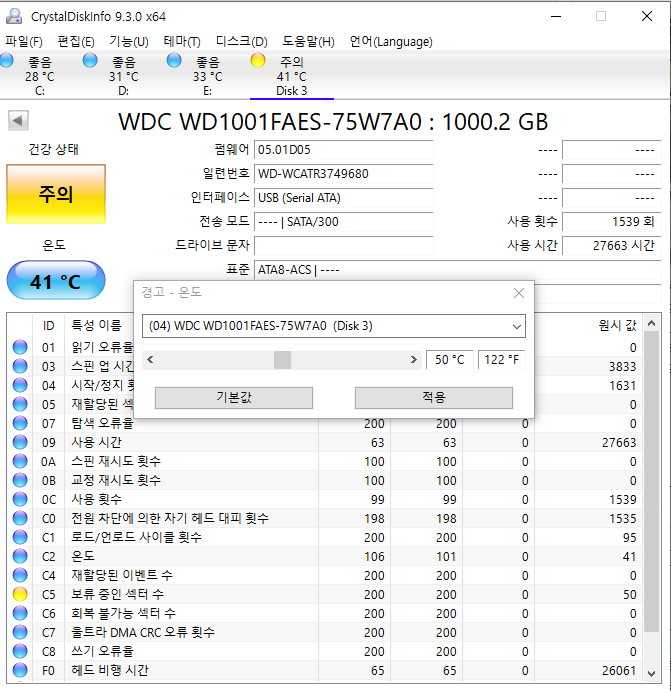Click the temperature slider thumb
671x691 pixels.
point(282,360)
